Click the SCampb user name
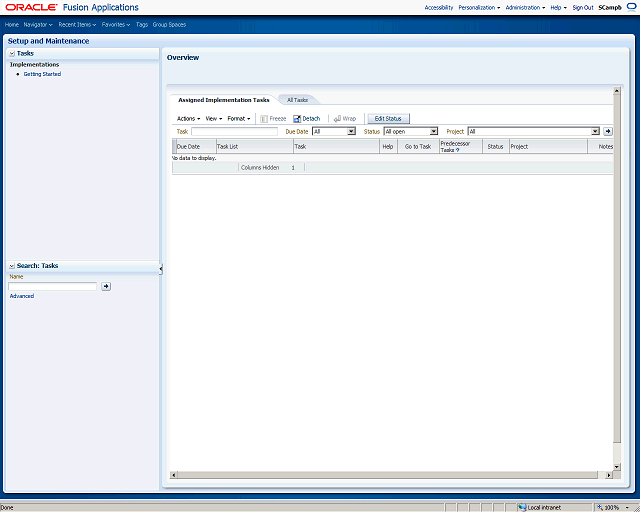The image size is (640, 512). [610, 7]
